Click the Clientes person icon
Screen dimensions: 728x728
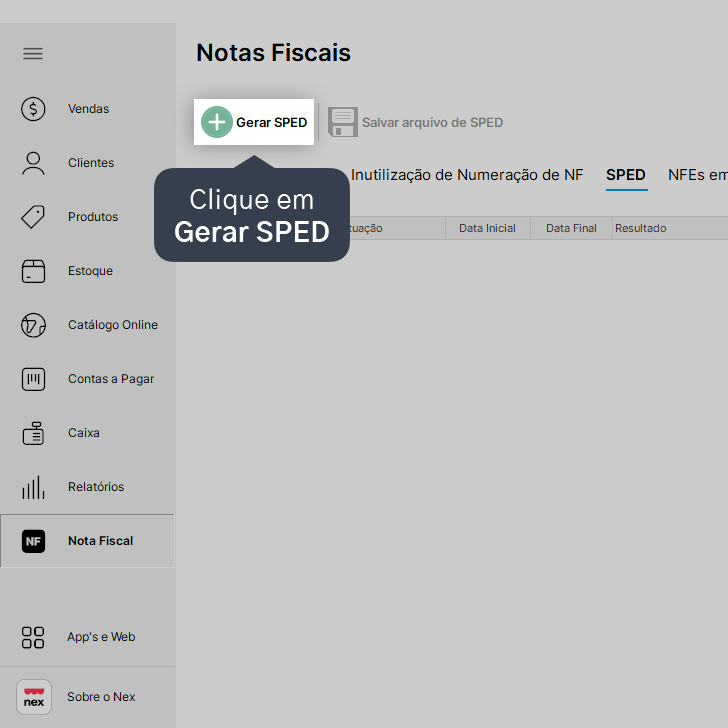click(x=33, y=163)
